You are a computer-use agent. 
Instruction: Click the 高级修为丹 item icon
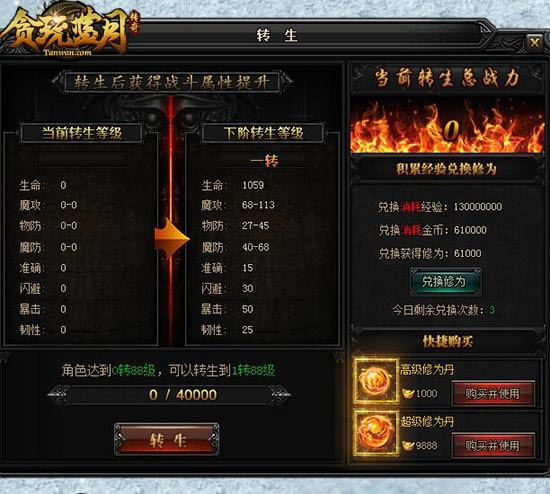point(376,381)
